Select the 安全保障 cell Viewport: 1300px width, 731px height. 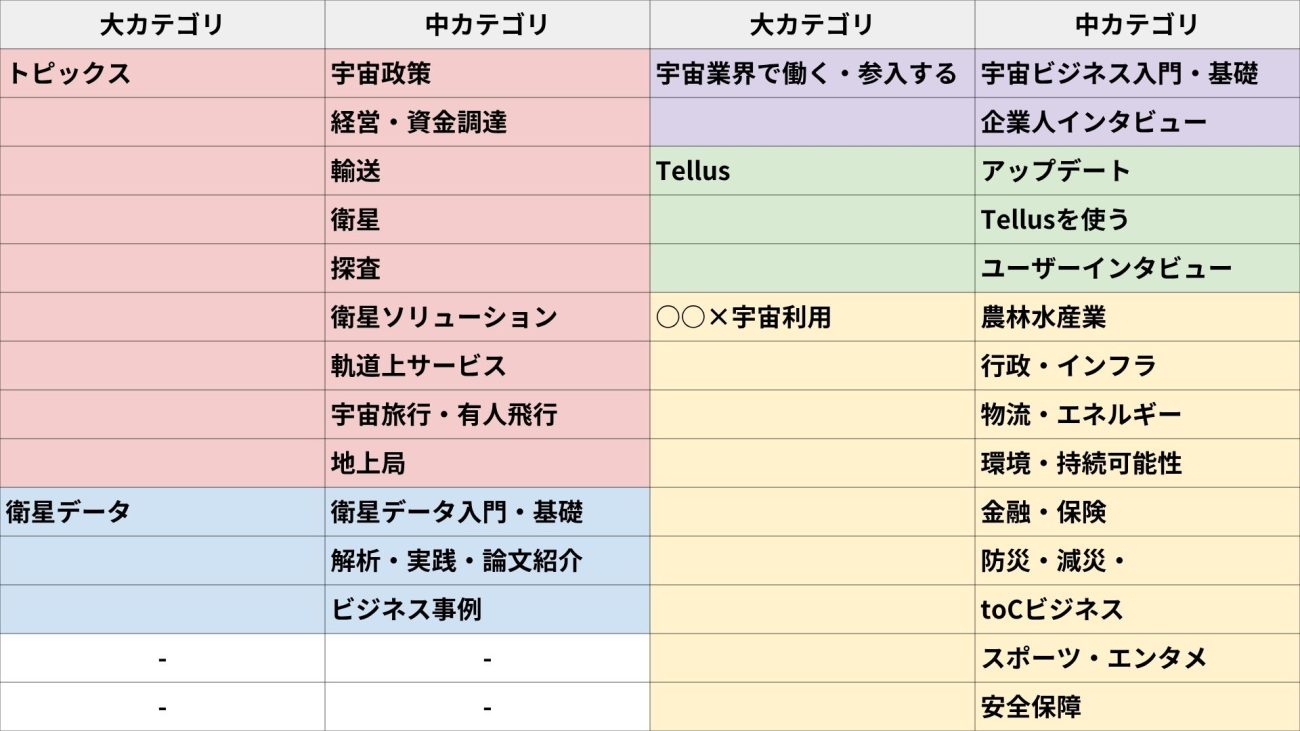click(1137, 707)
